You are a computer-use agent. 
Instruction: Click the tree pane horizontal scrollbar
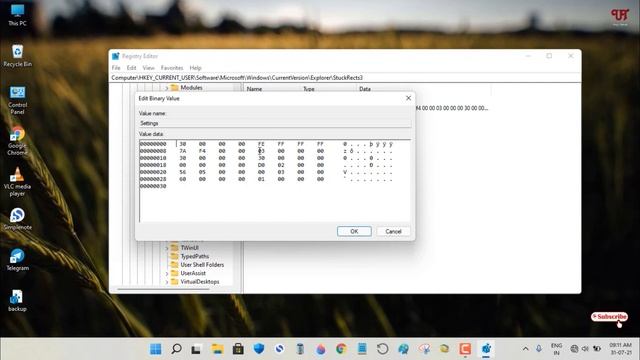tap(163, 289)
